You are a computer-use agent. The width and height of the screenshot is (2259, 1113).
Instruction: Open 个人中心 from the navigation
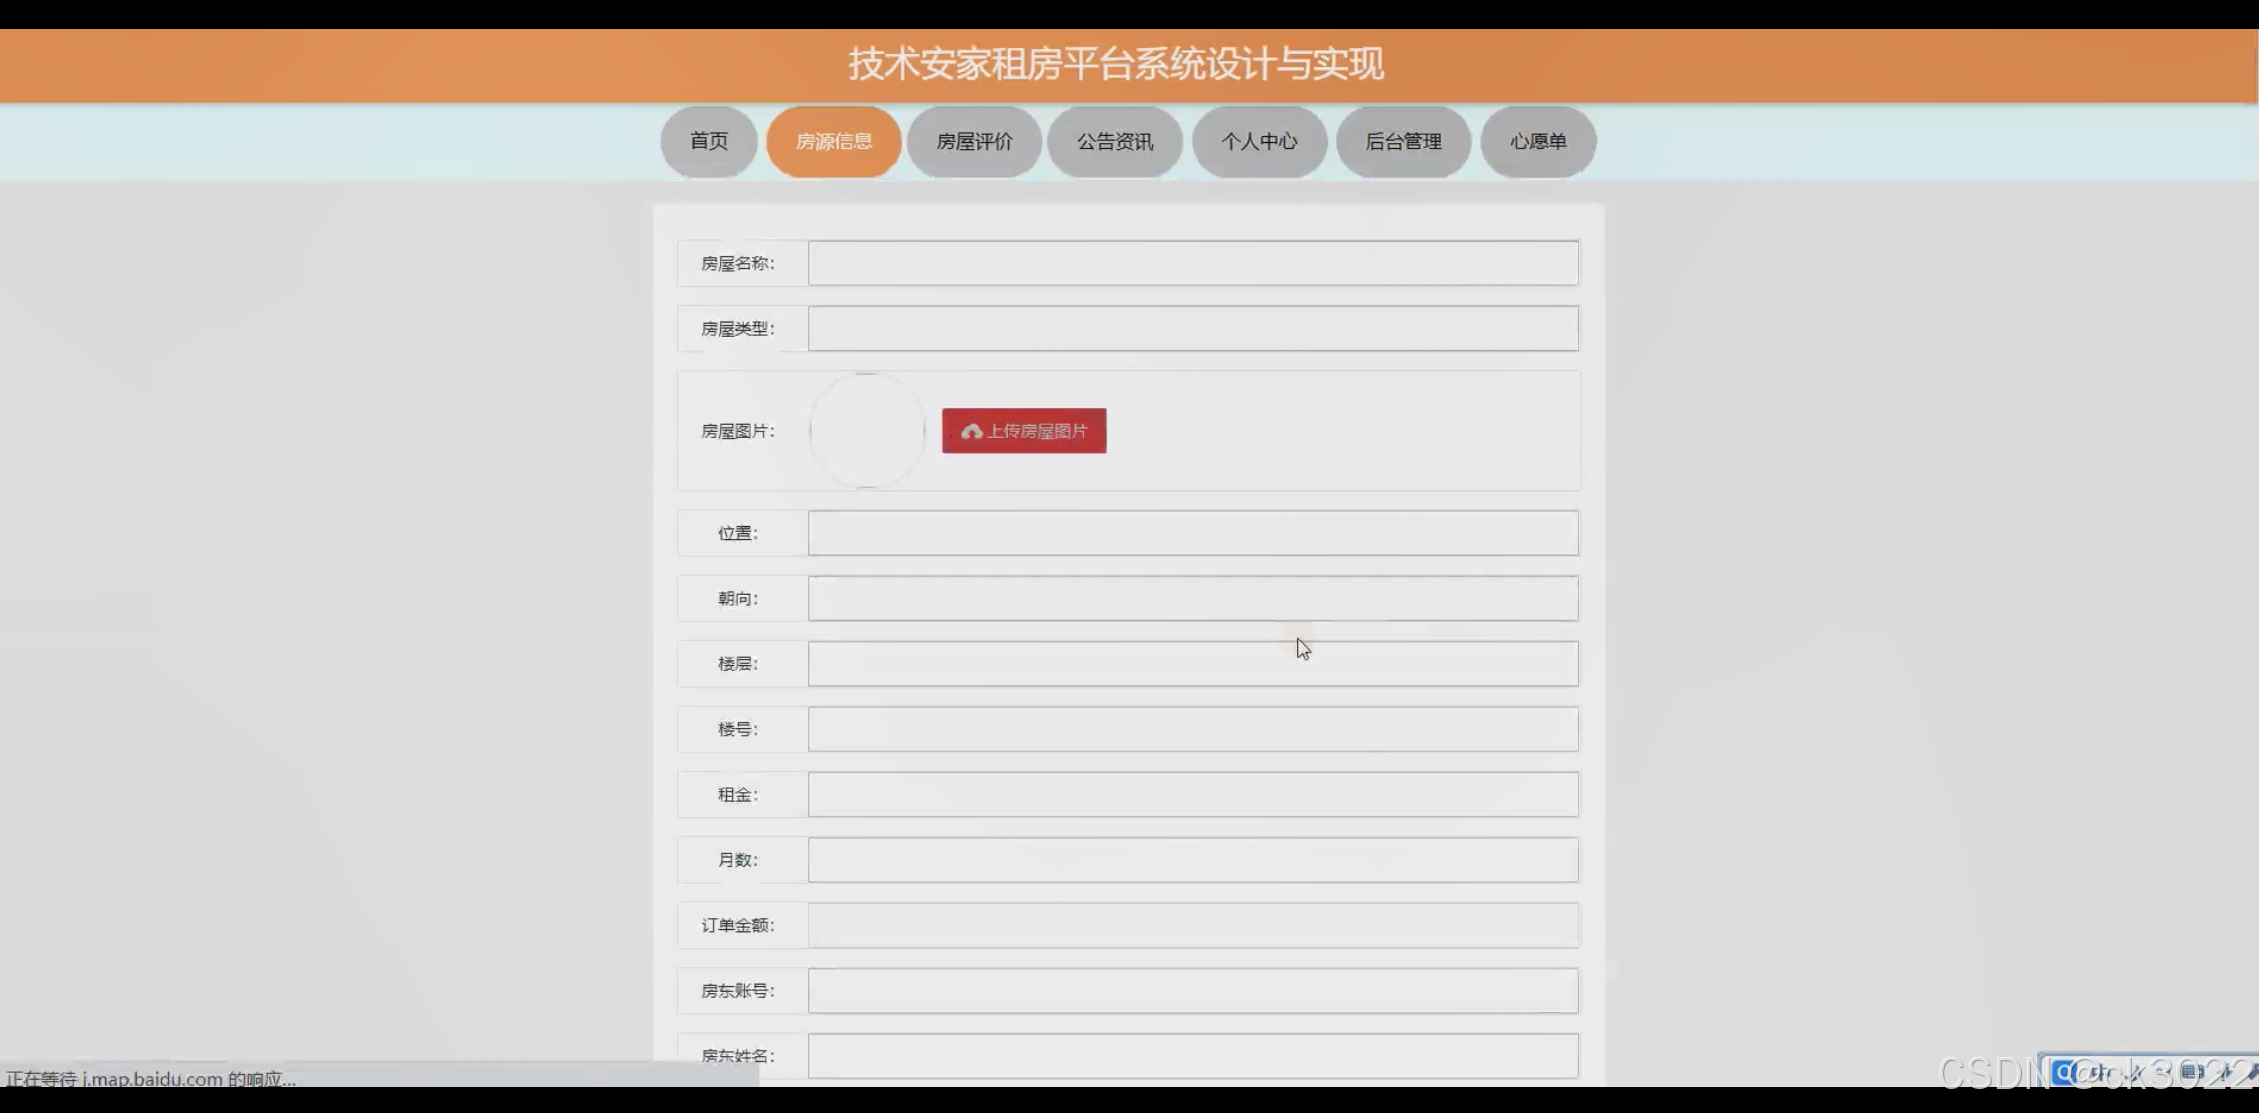(1259, 142)
